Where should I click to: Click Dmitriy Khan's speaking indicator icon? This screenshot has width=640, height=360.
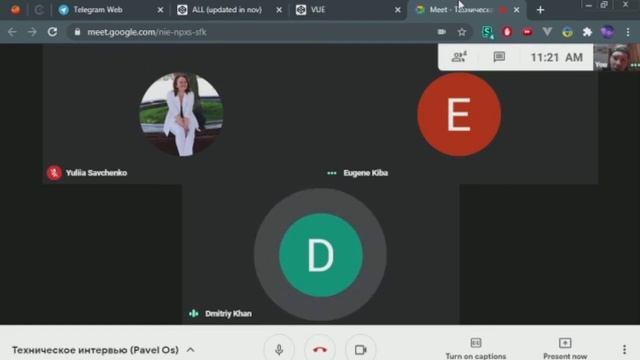(x=194, y=313)
